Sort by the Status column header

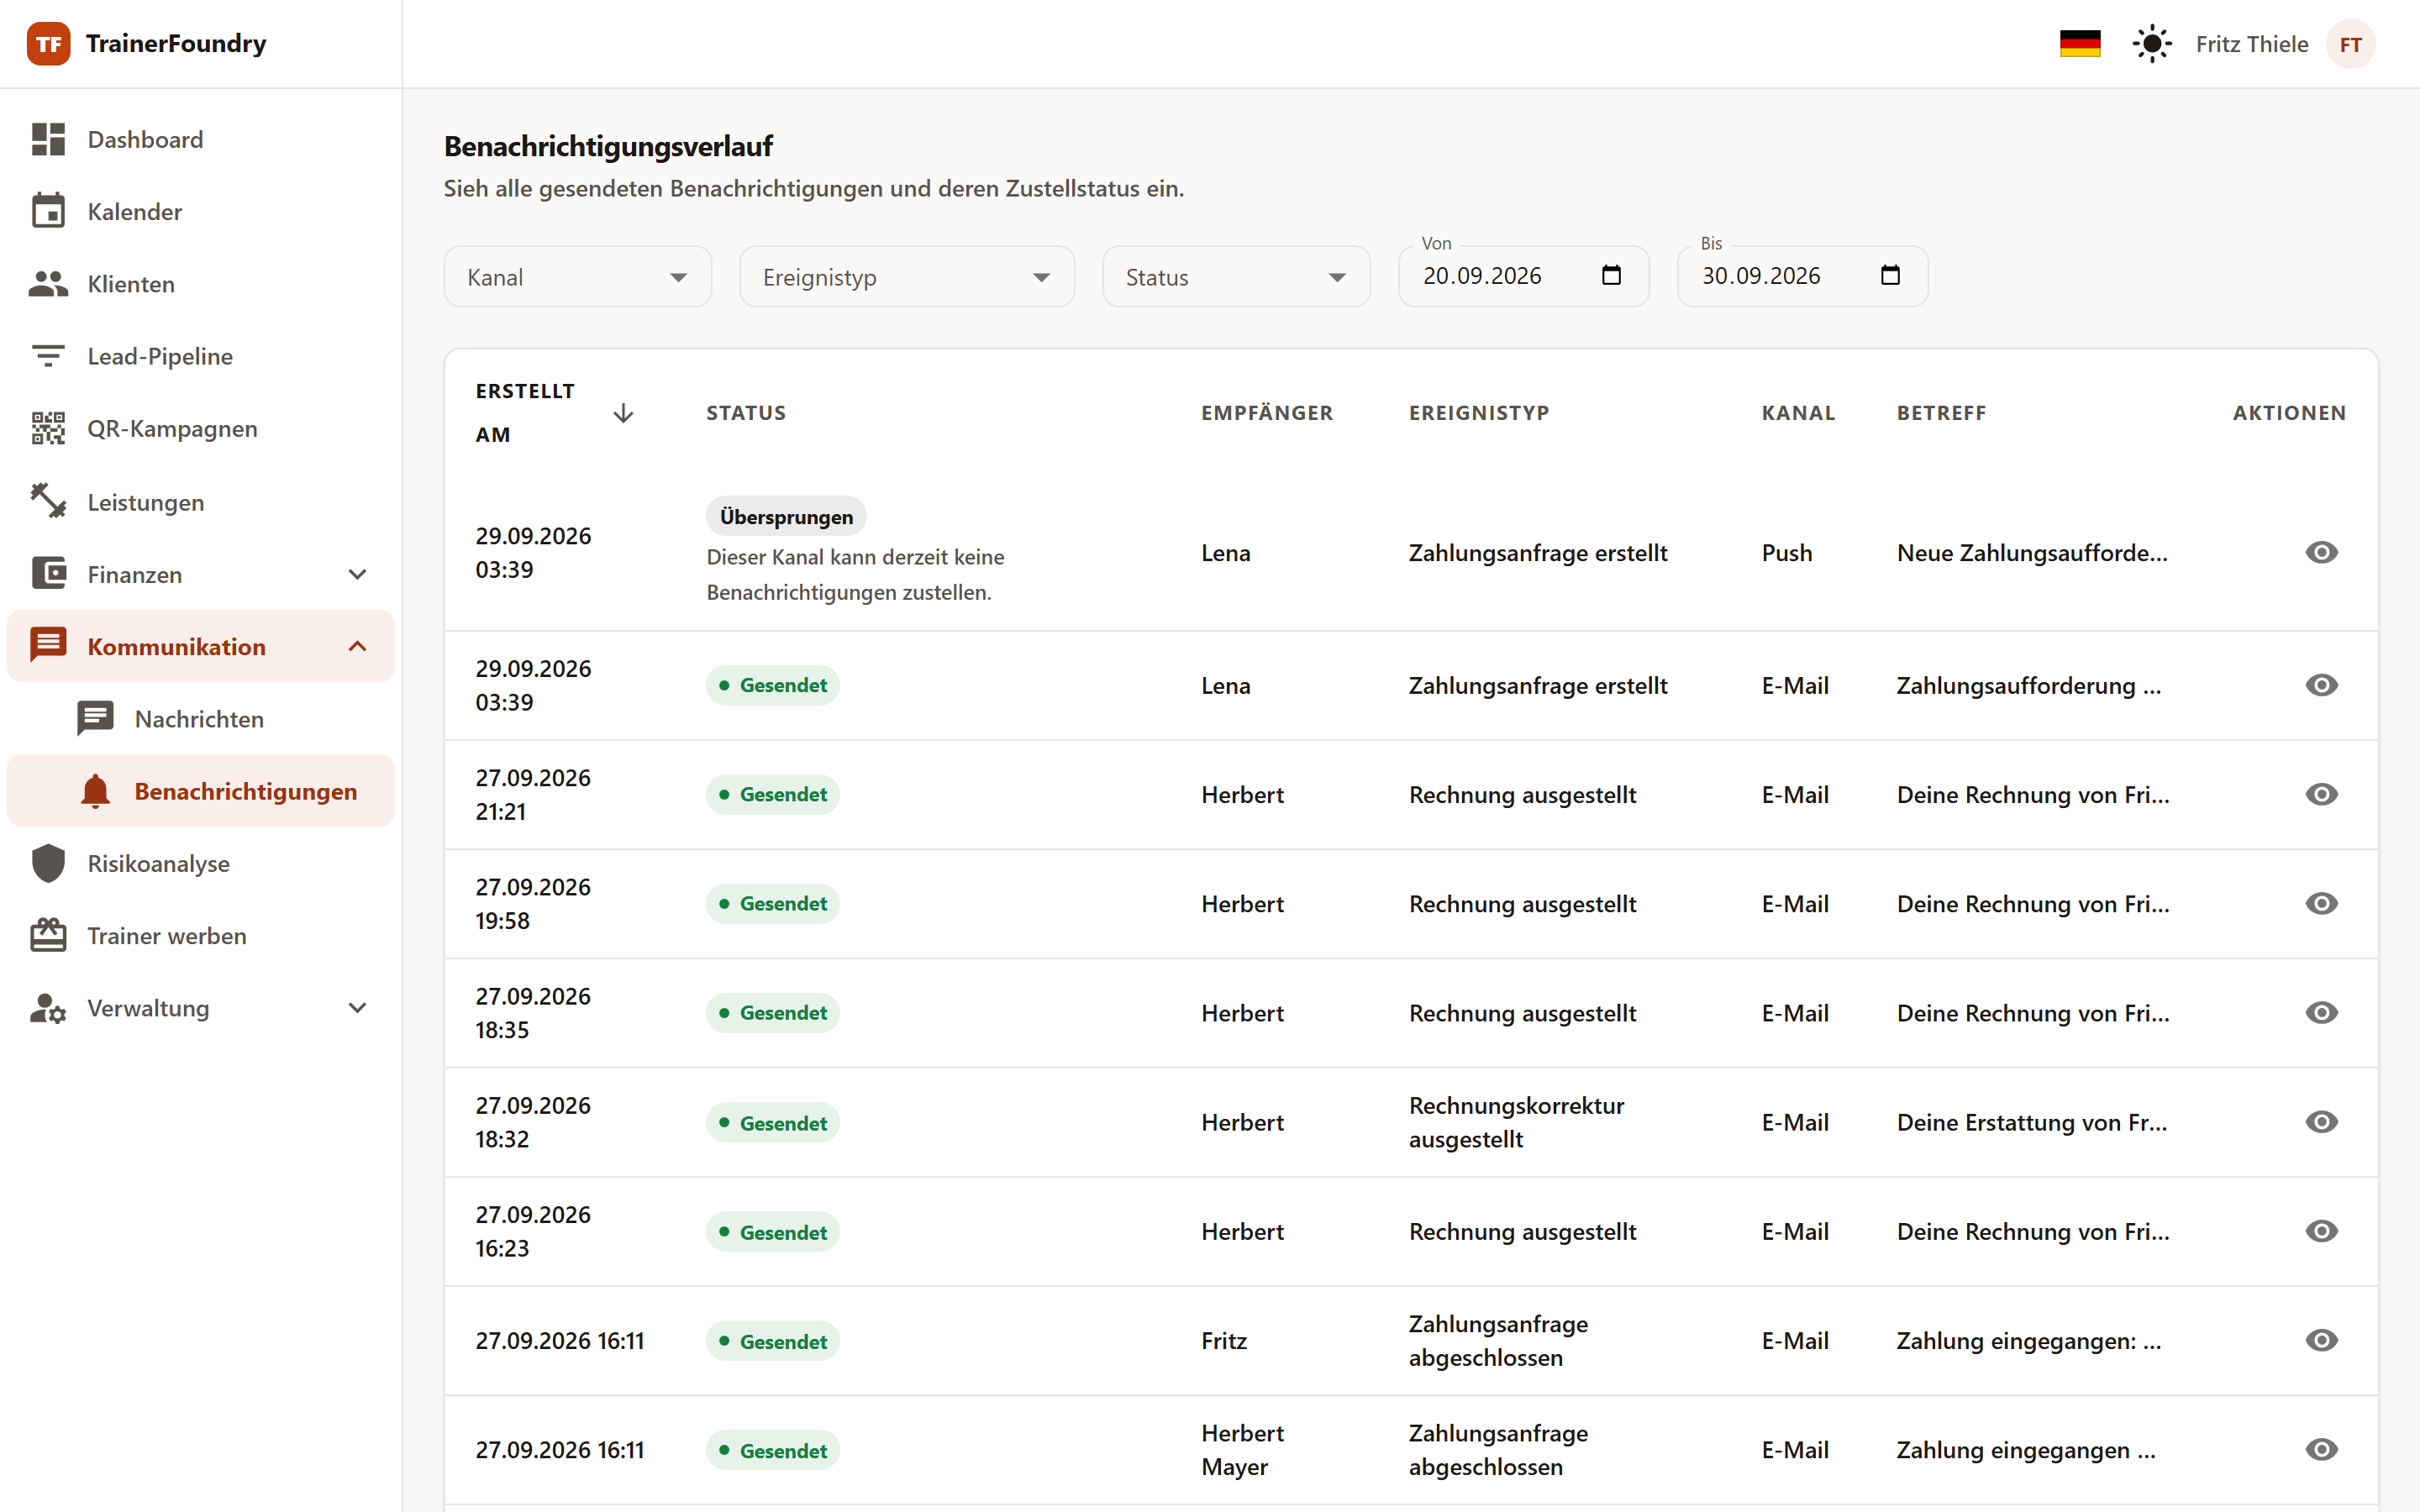pos(746,413)
